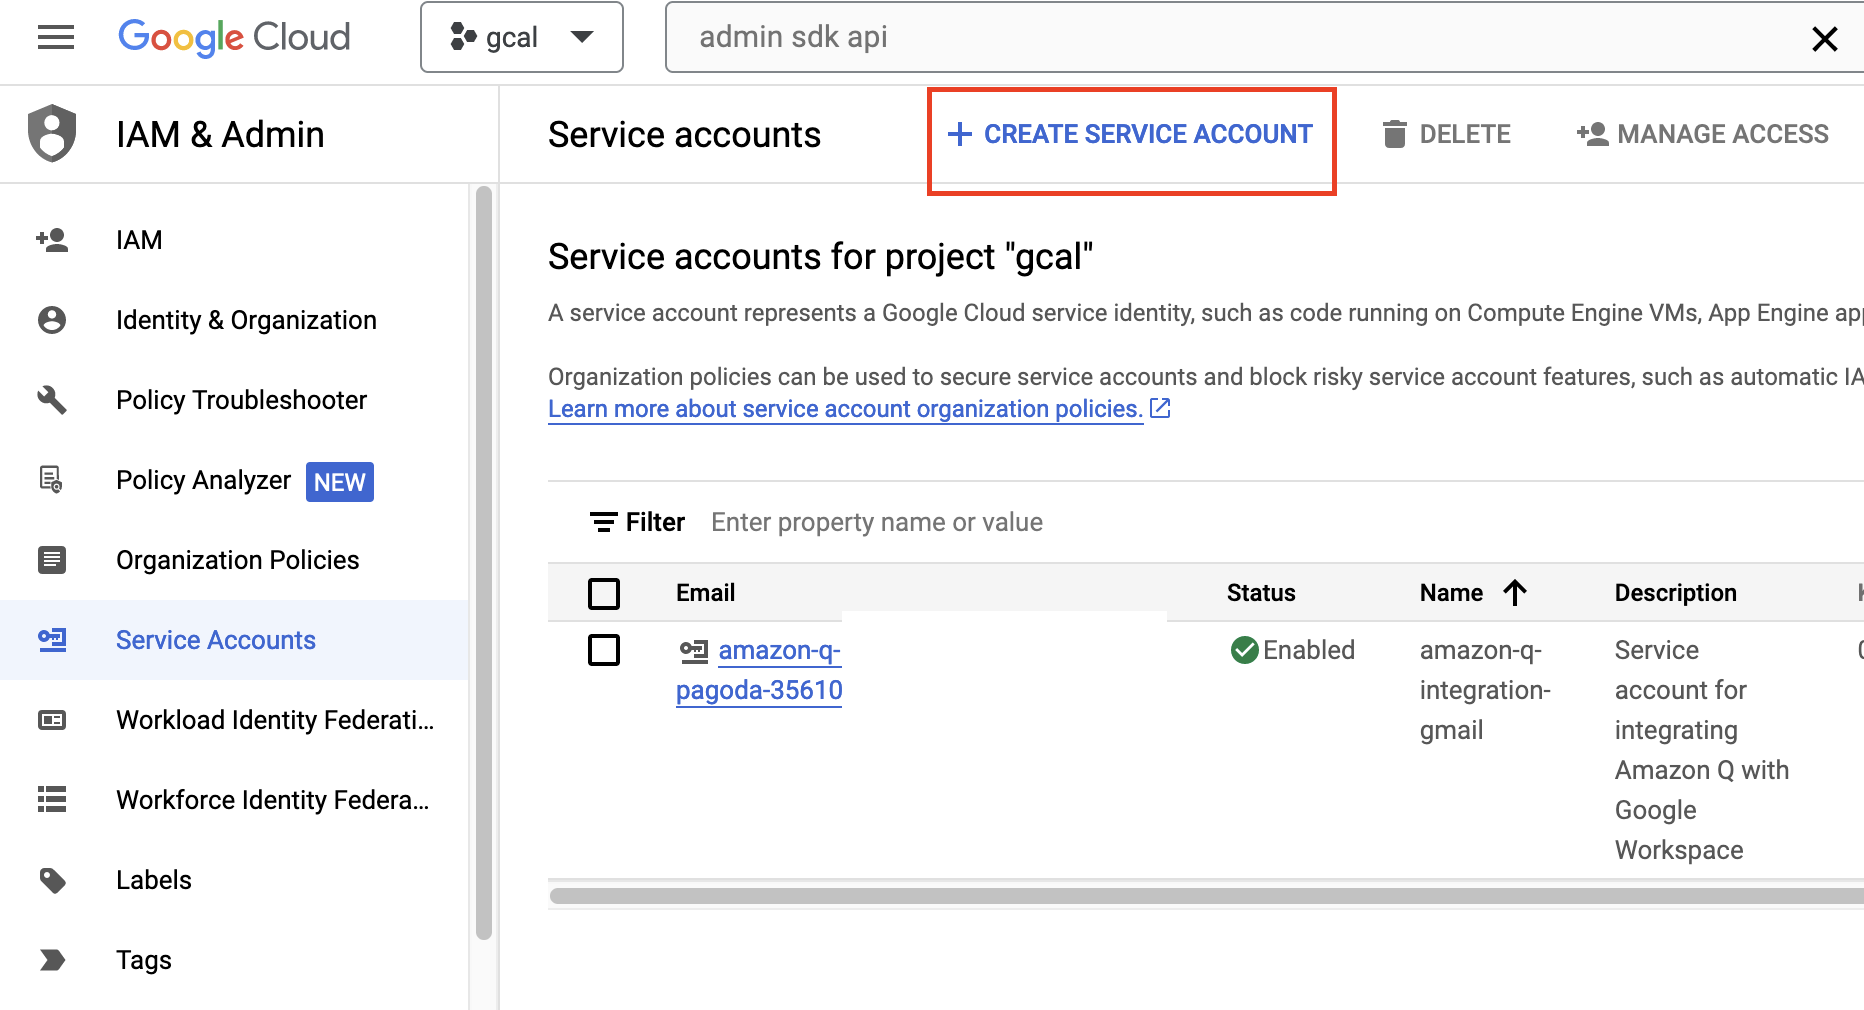Click the Labels tag icon
1864x1010 pixels.
(x=52, y=880)
